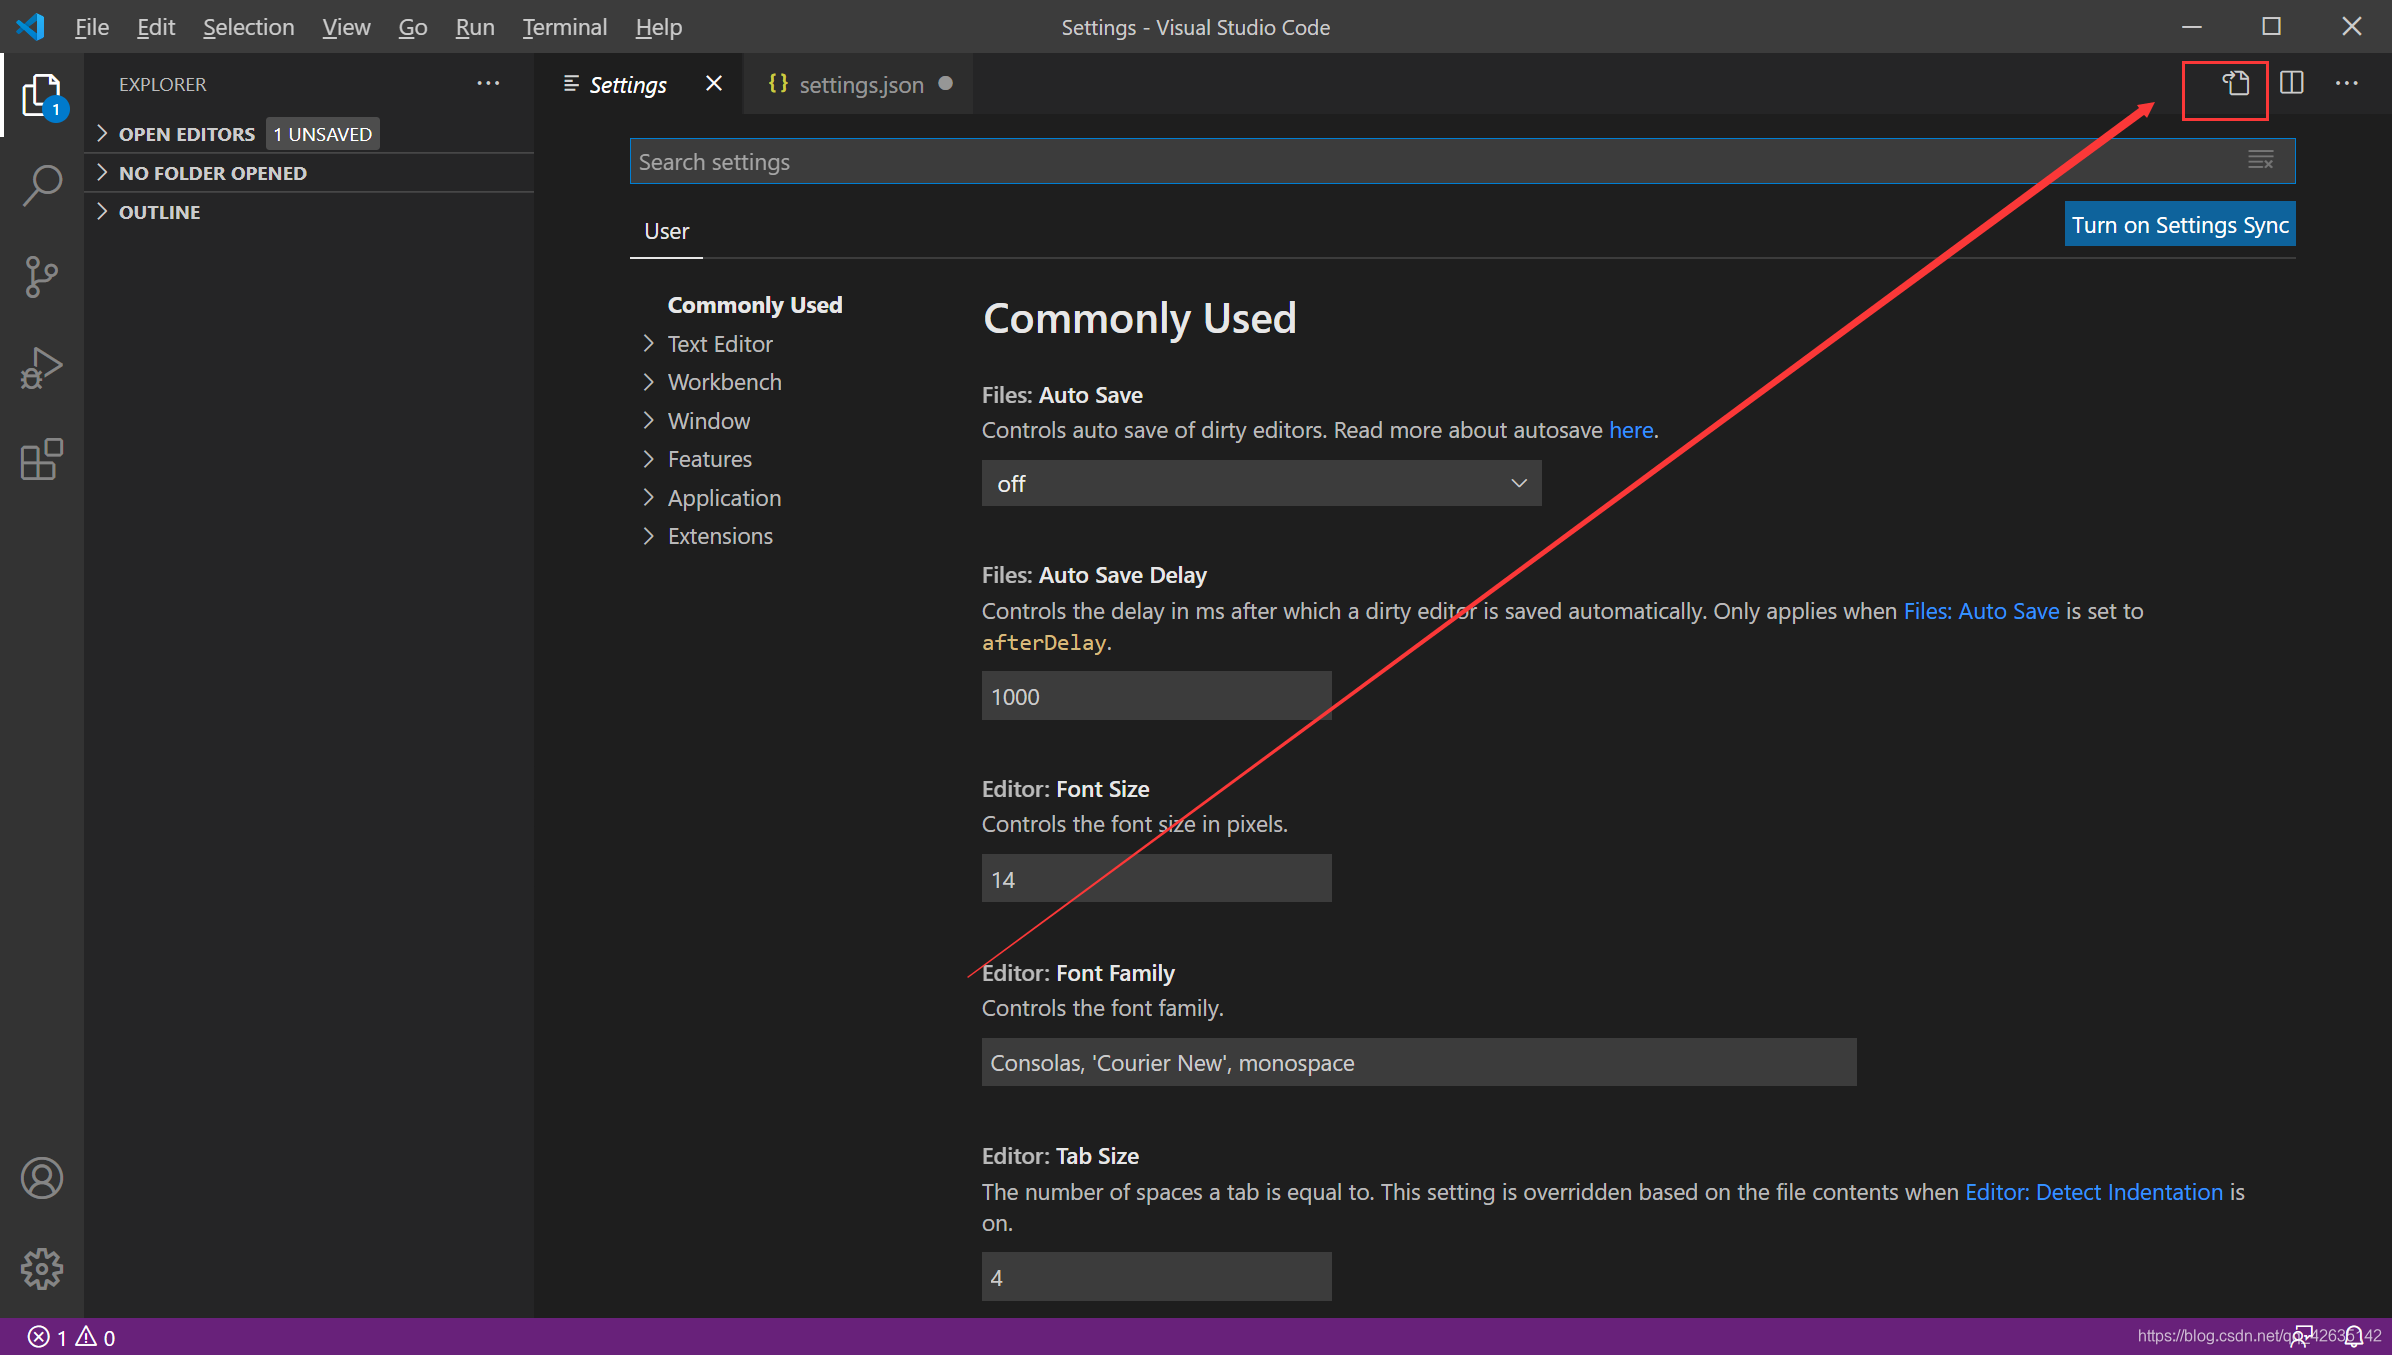Open the Terminal menu
This screenshot has width=2392, height=1355.
564,27
